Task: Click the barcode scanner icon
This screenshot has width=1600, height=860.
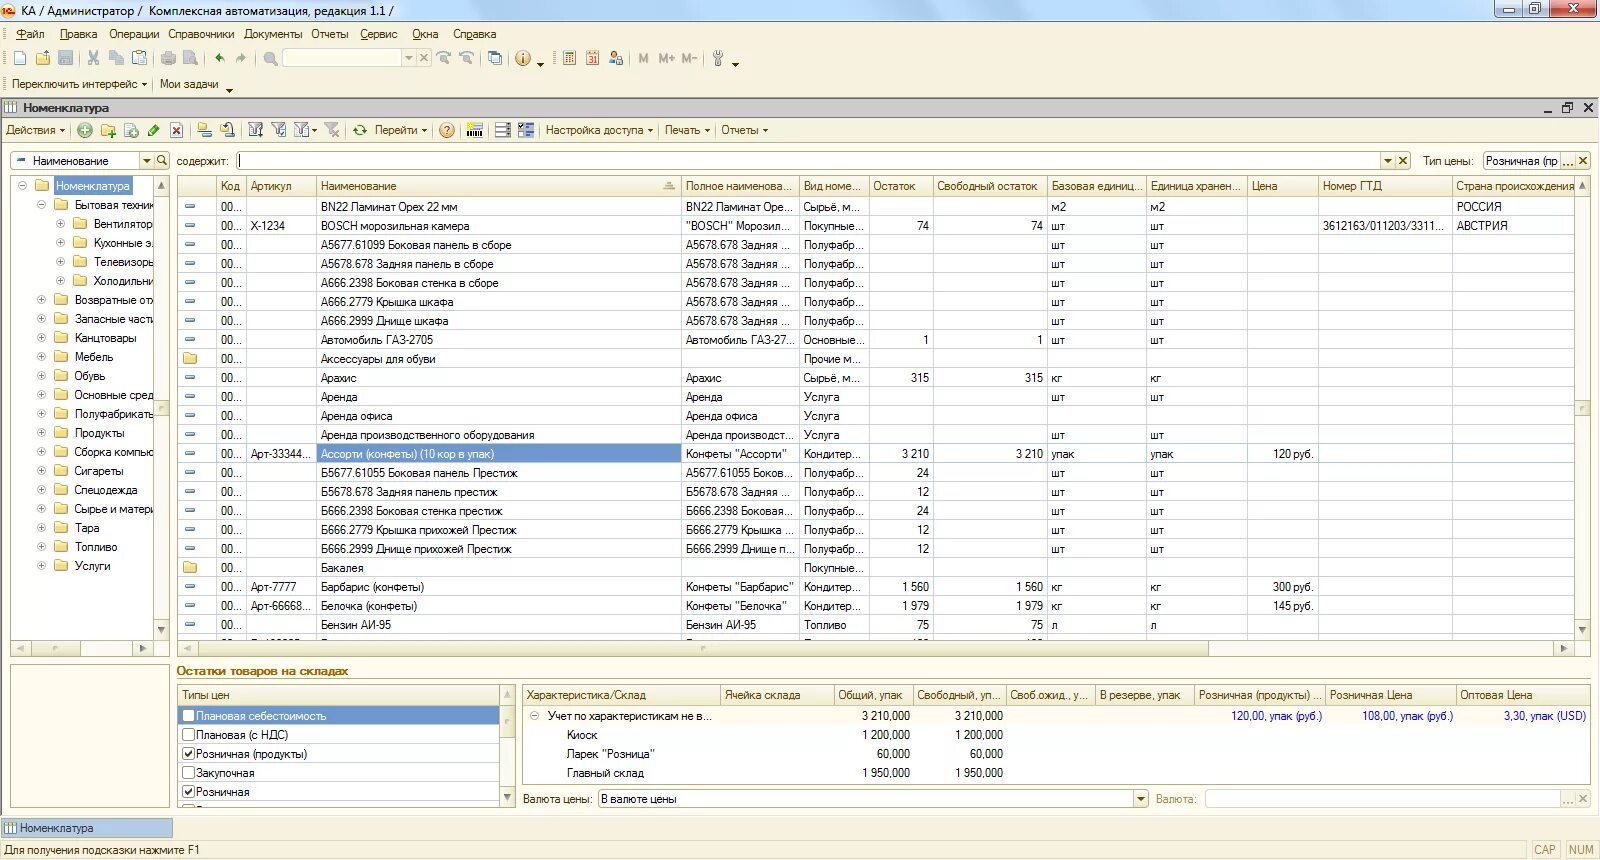Action: [475, 130]
